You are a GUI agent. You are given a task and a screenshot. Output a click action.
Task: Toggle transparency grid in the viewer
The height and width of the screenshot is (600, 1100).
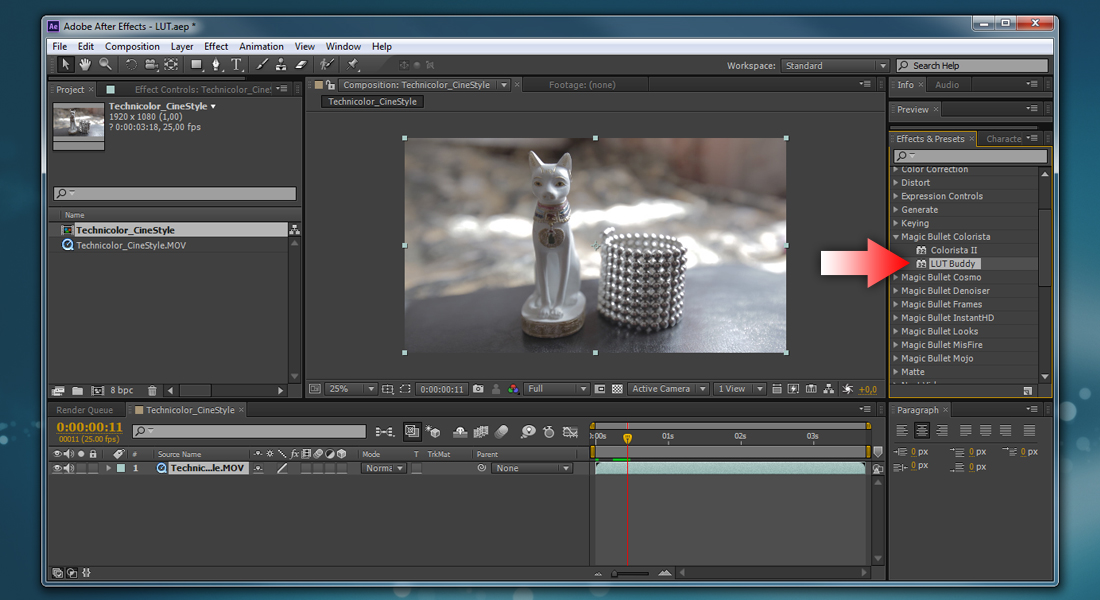click(617, 389)
